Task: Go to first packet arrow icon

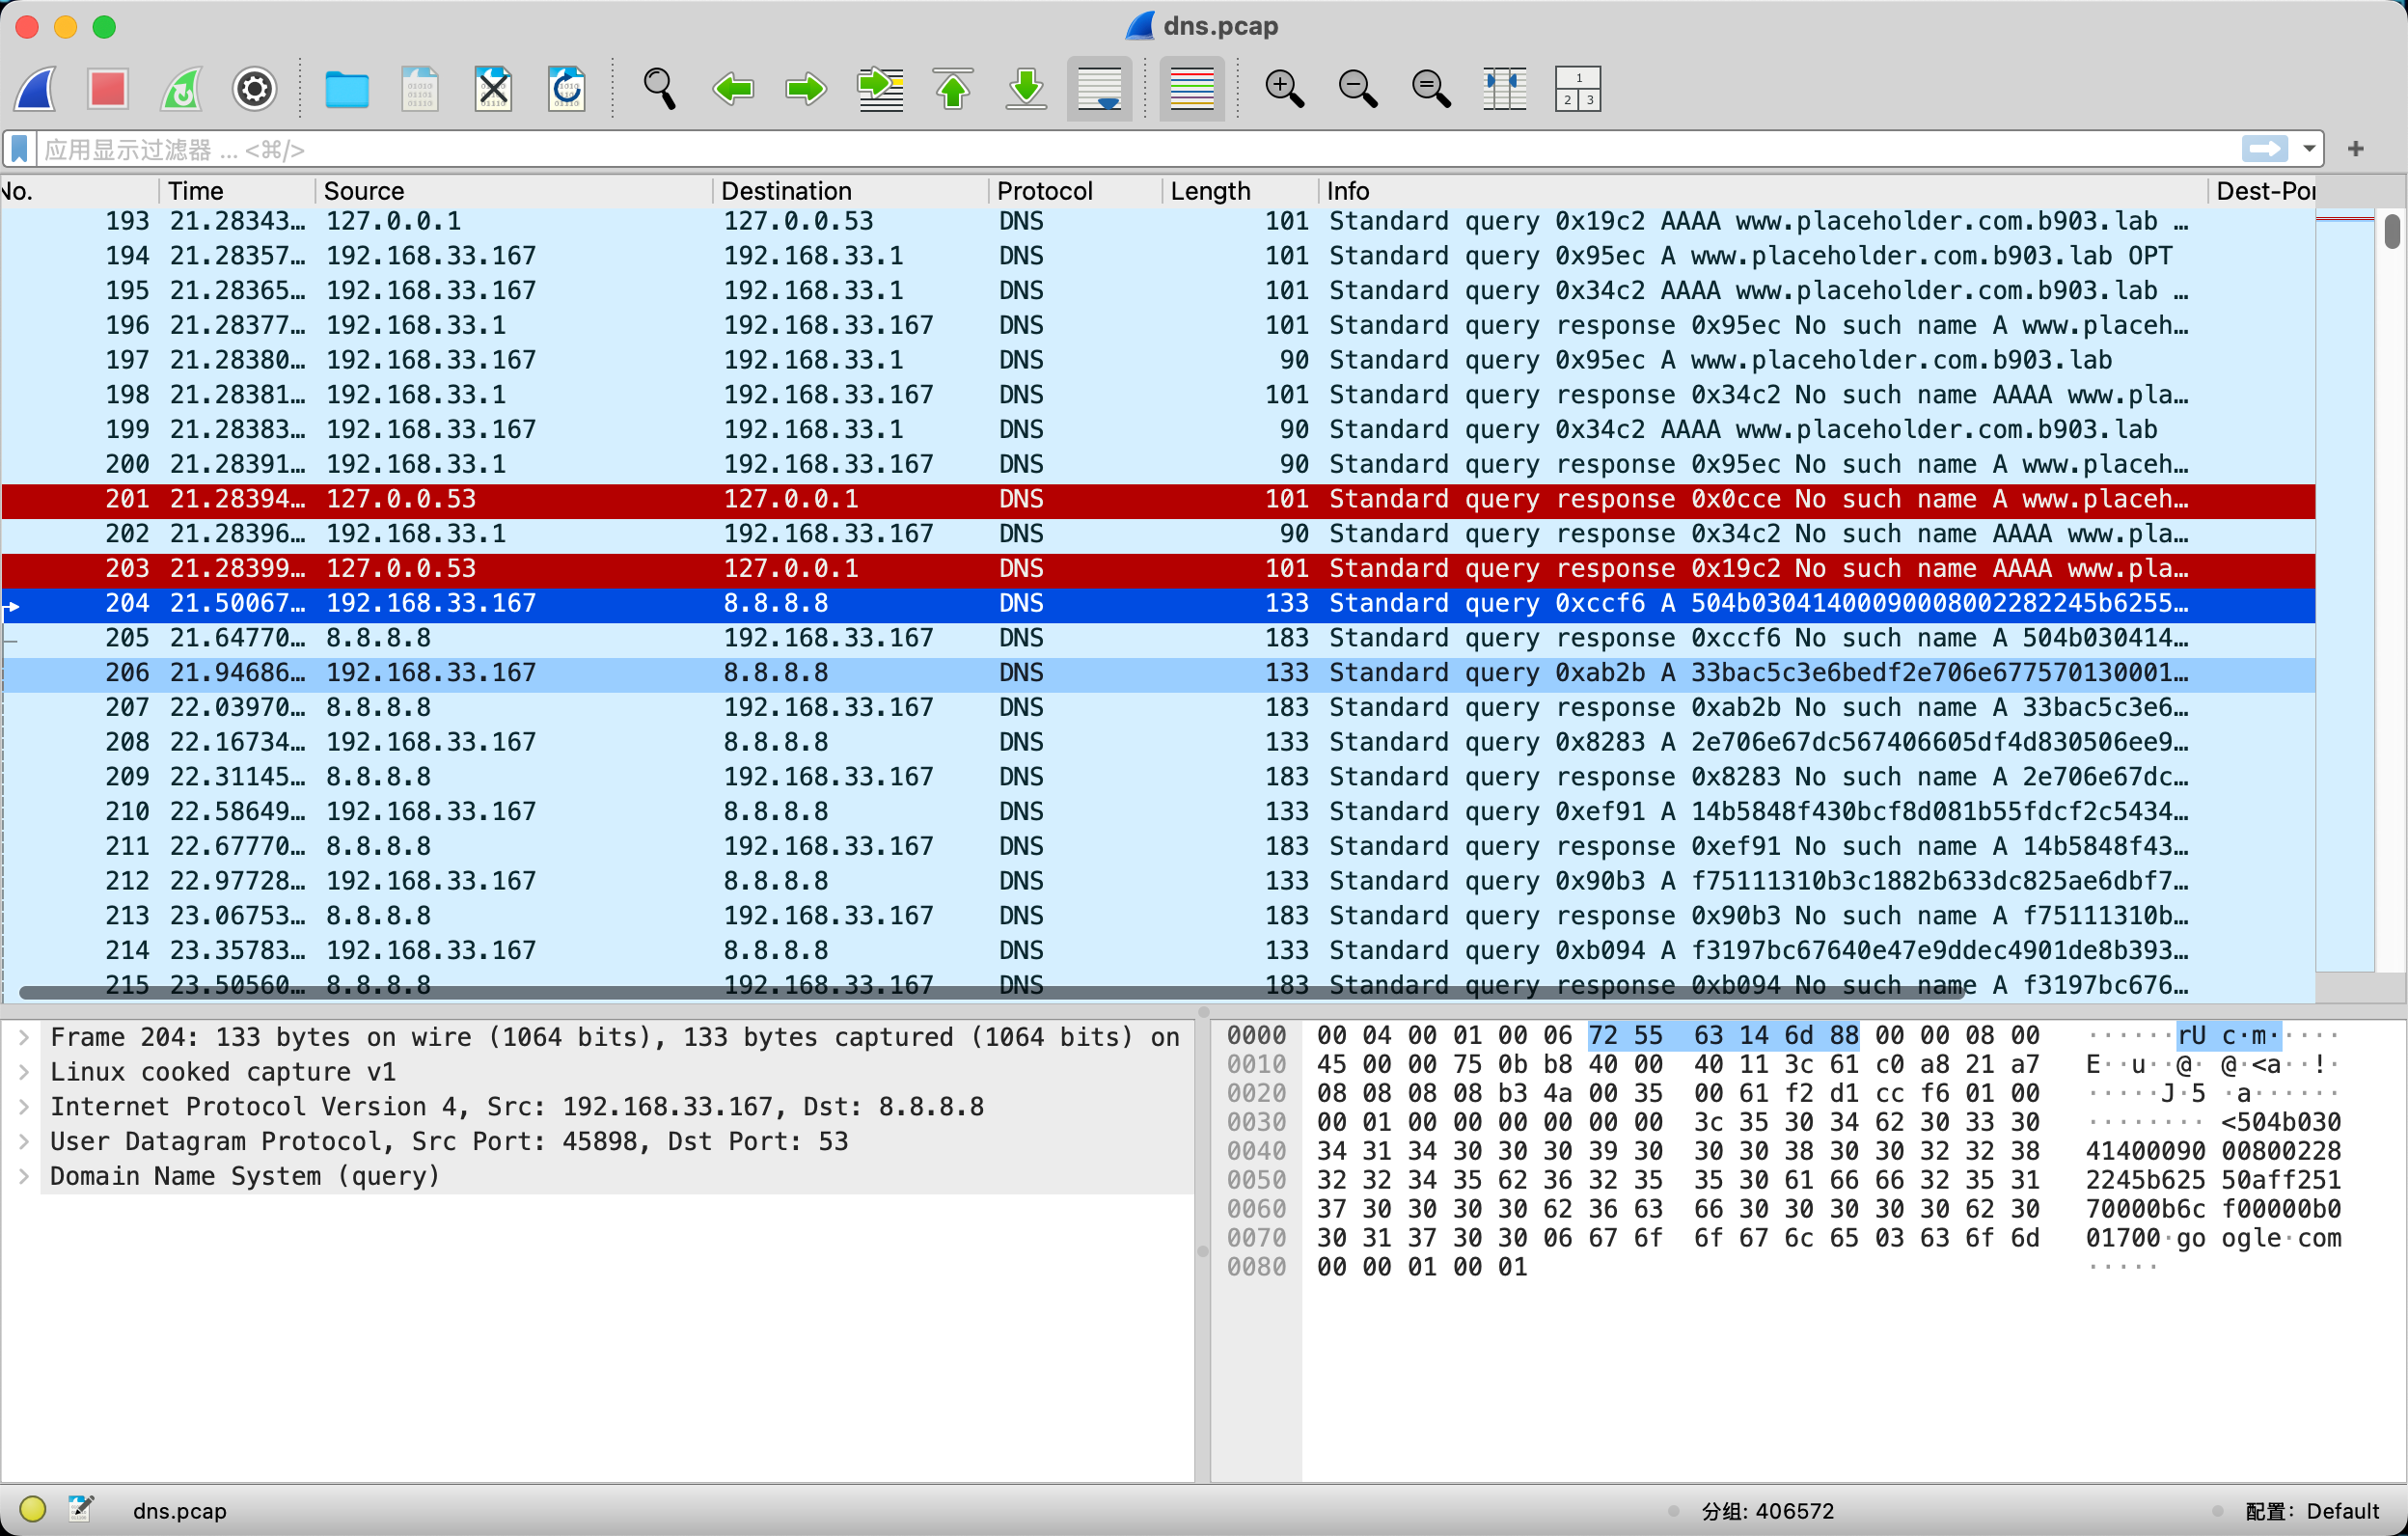Action: [x=953, y=89]
